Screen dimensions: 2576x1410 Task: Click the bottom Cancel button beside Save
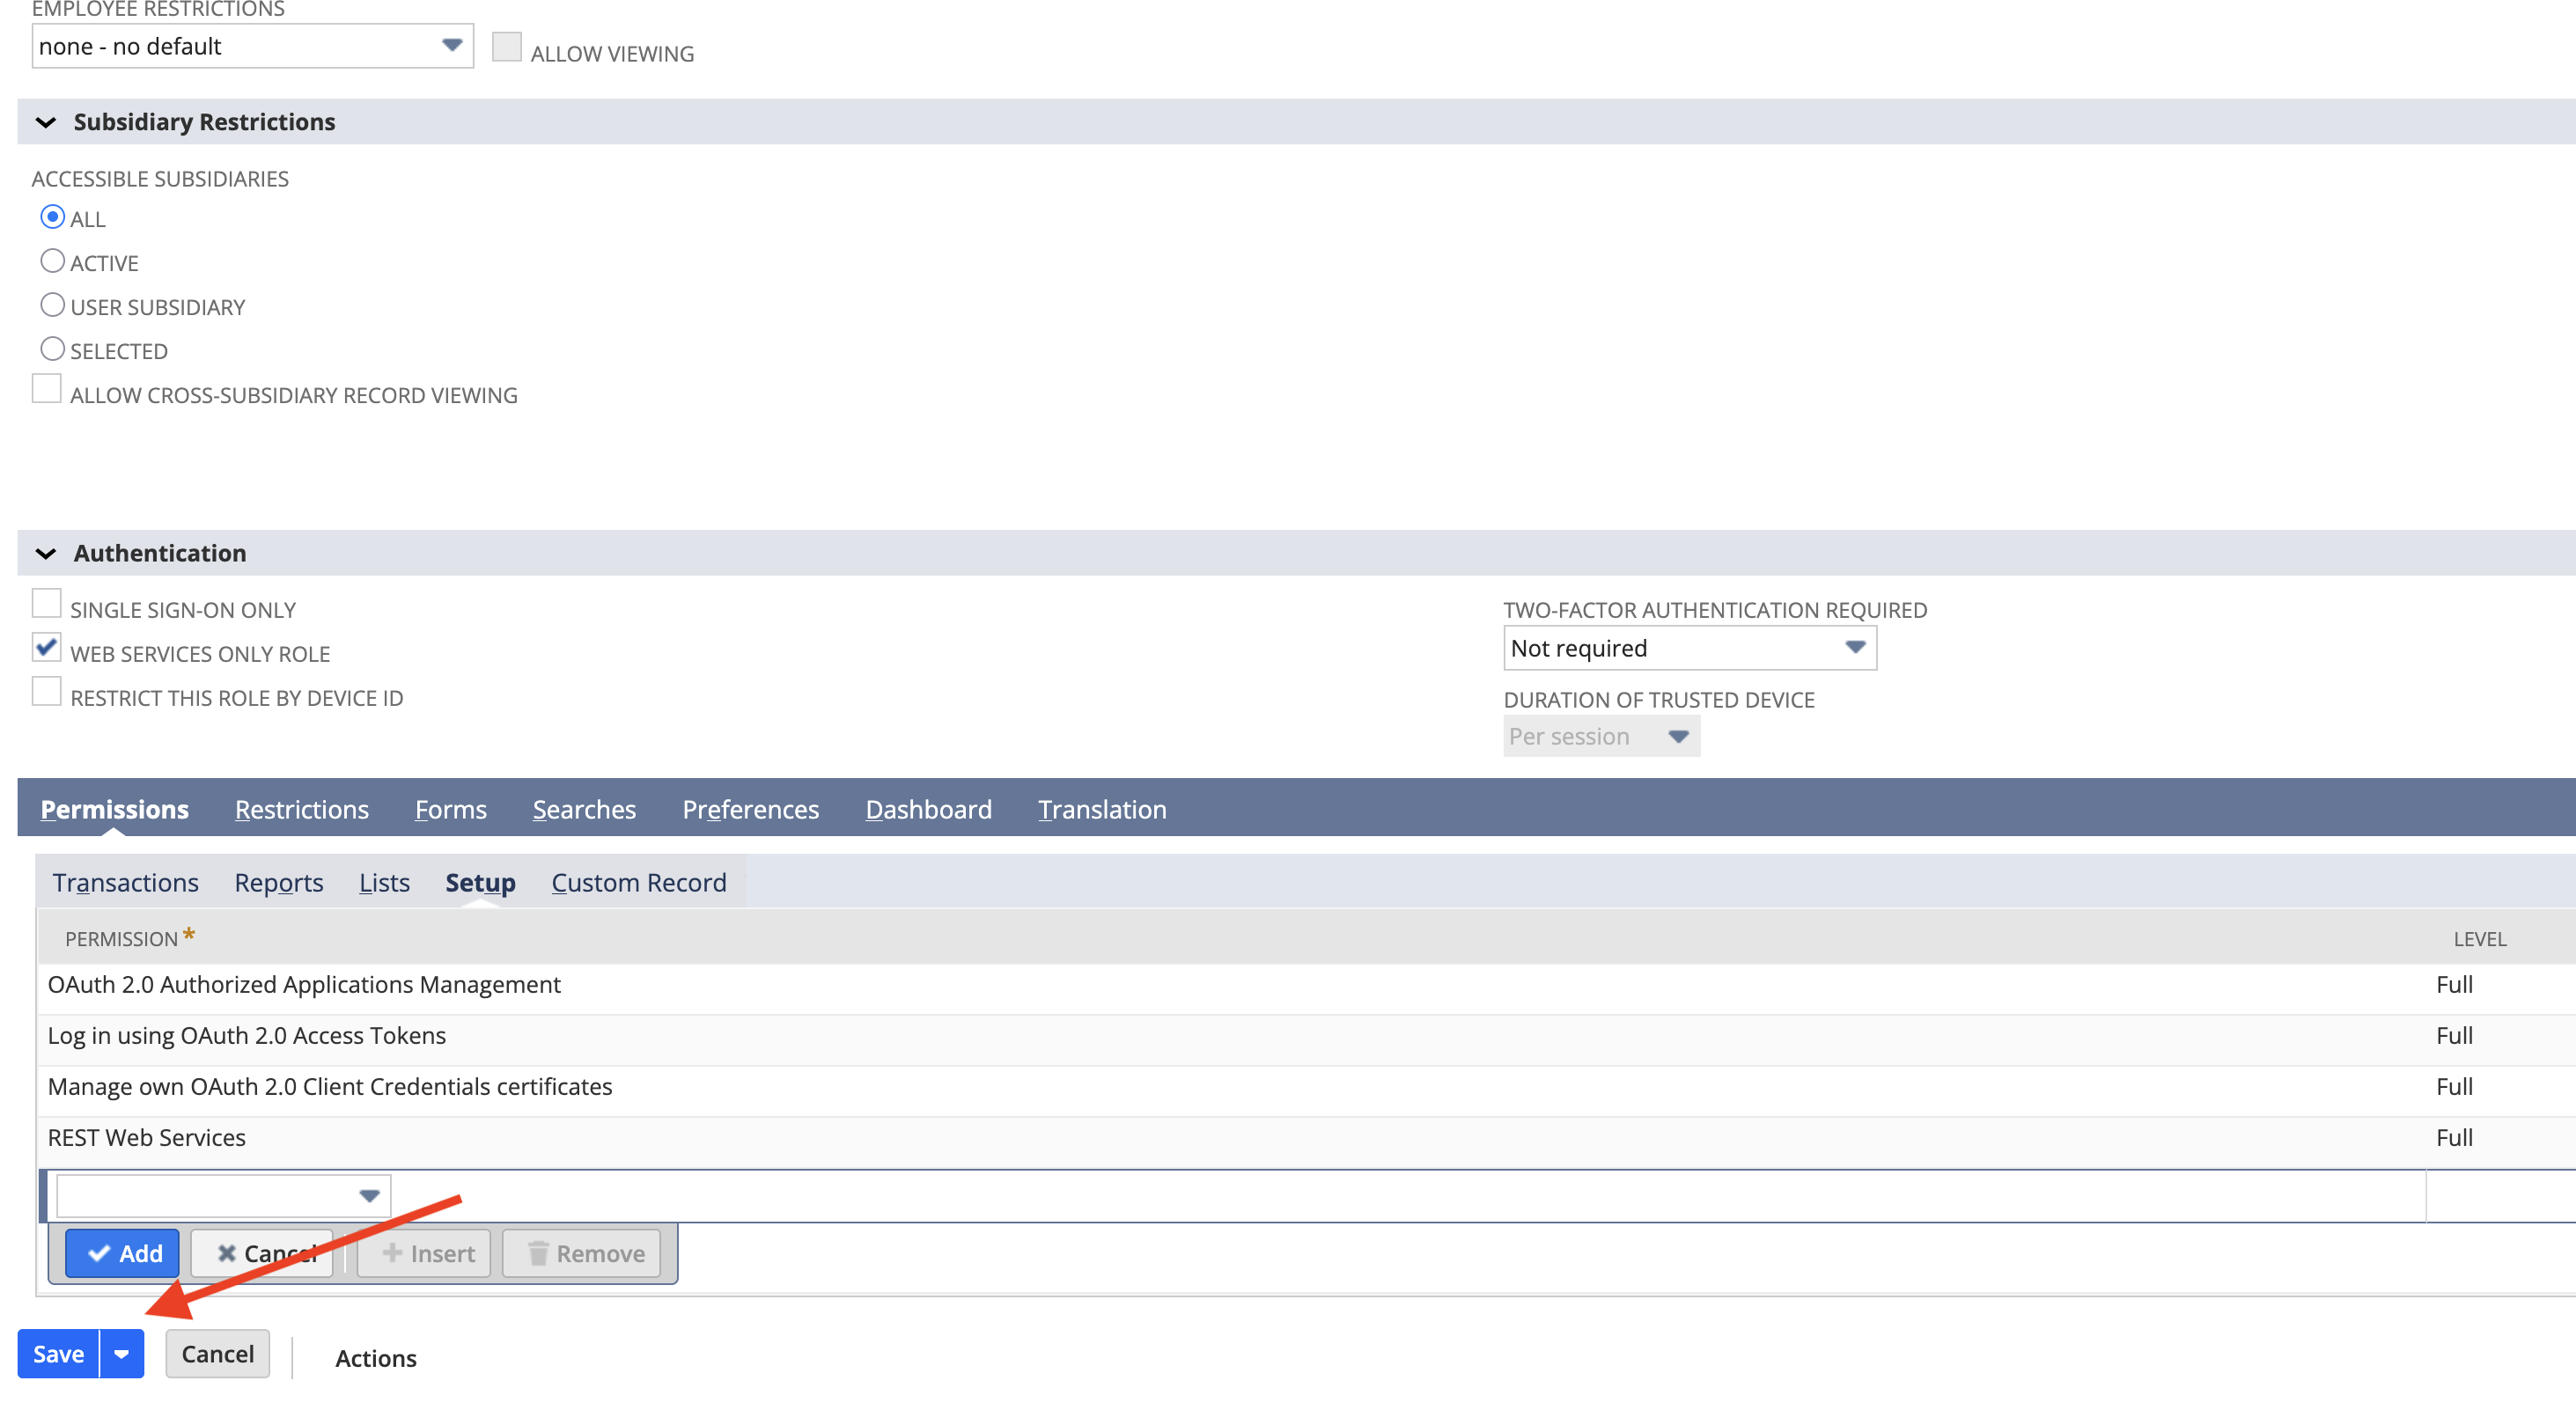[x=217, y=1353]
